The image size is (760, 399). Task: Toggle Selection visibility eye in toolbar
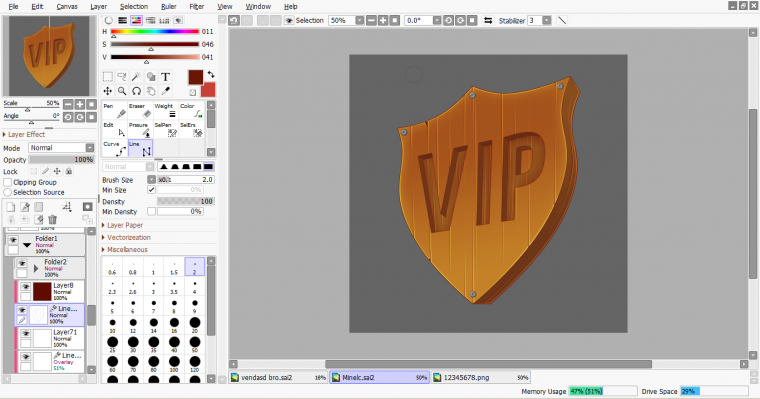289,20
